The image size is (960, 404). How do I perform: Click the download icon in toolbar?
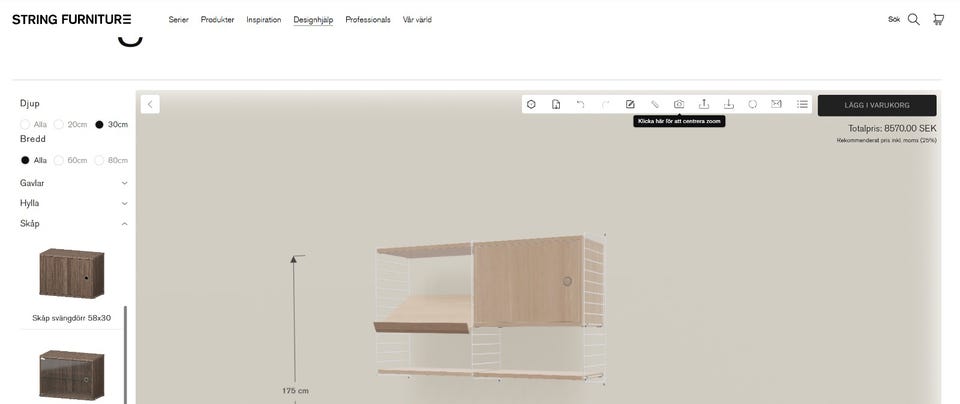[x=728, y=104]
